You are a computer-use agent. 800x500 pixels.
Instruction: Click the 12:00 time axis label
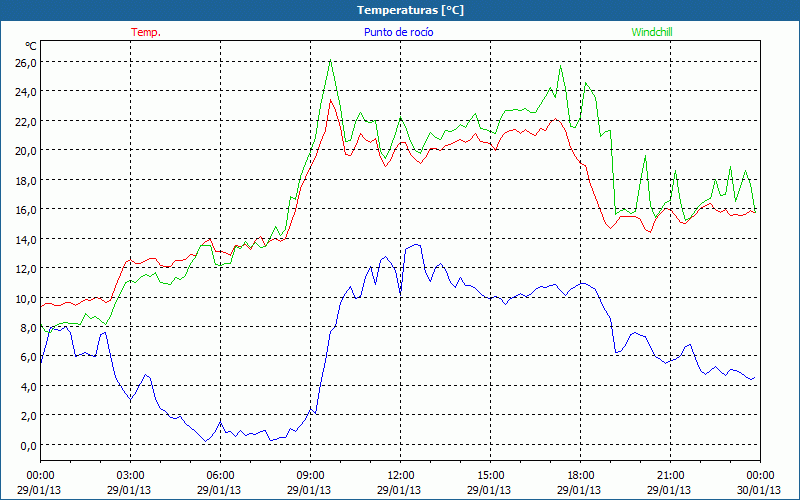pyautogui.click(x=401, y=476)
